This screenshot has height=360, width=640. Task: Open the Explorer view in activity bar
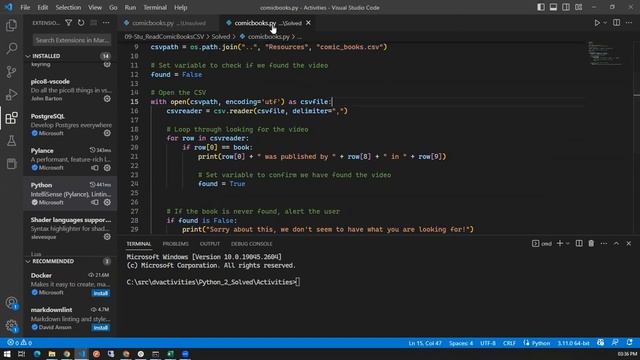point(11,25)
